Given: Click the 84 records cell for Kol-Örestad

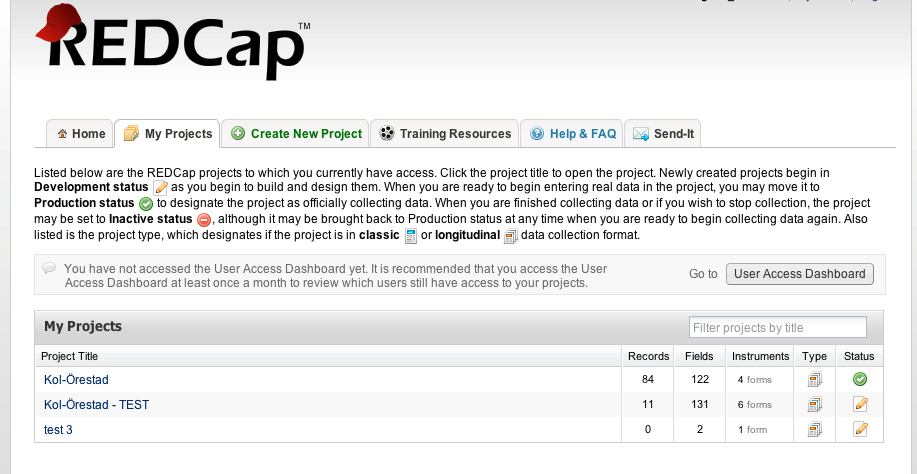Looking at the screenshot, I should (647, 380).
